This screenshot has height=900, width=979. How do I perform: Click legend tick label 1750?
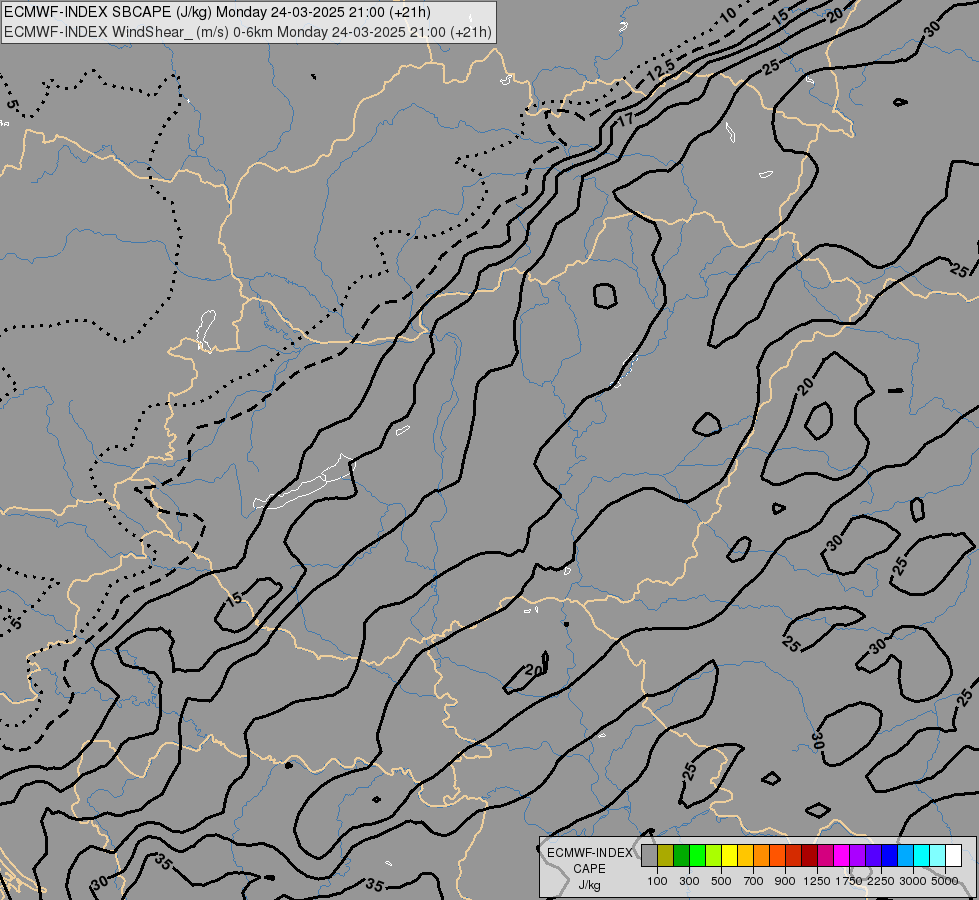849,881
